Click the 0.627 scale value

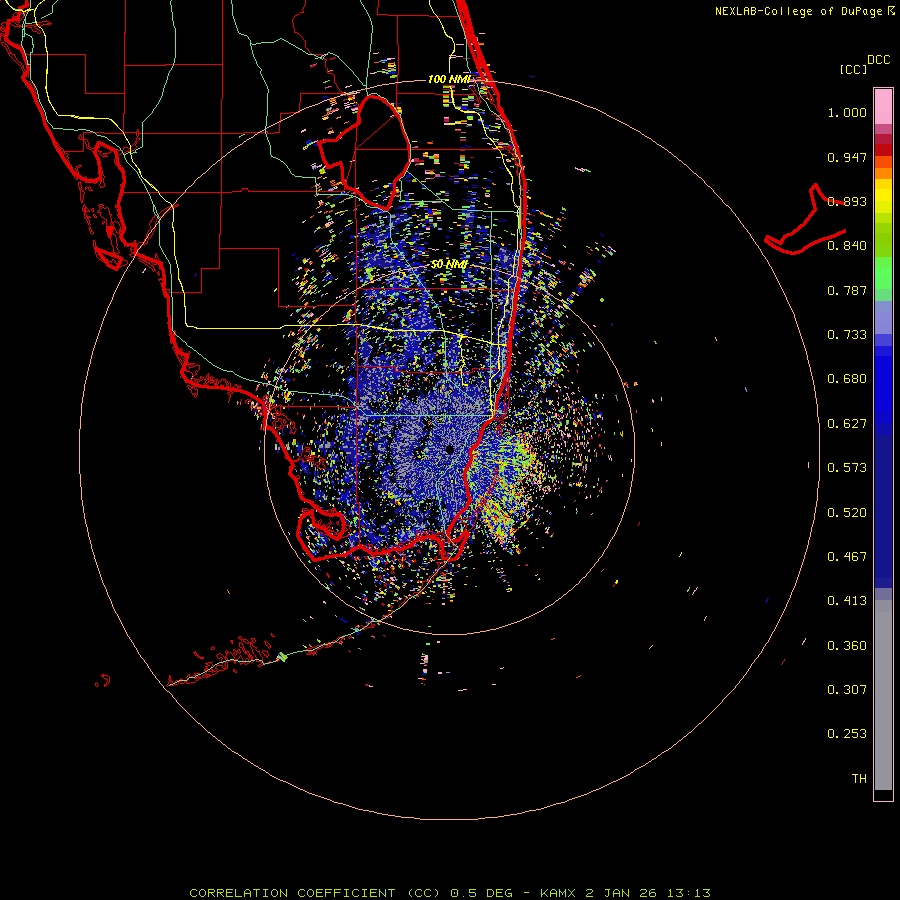847,424
